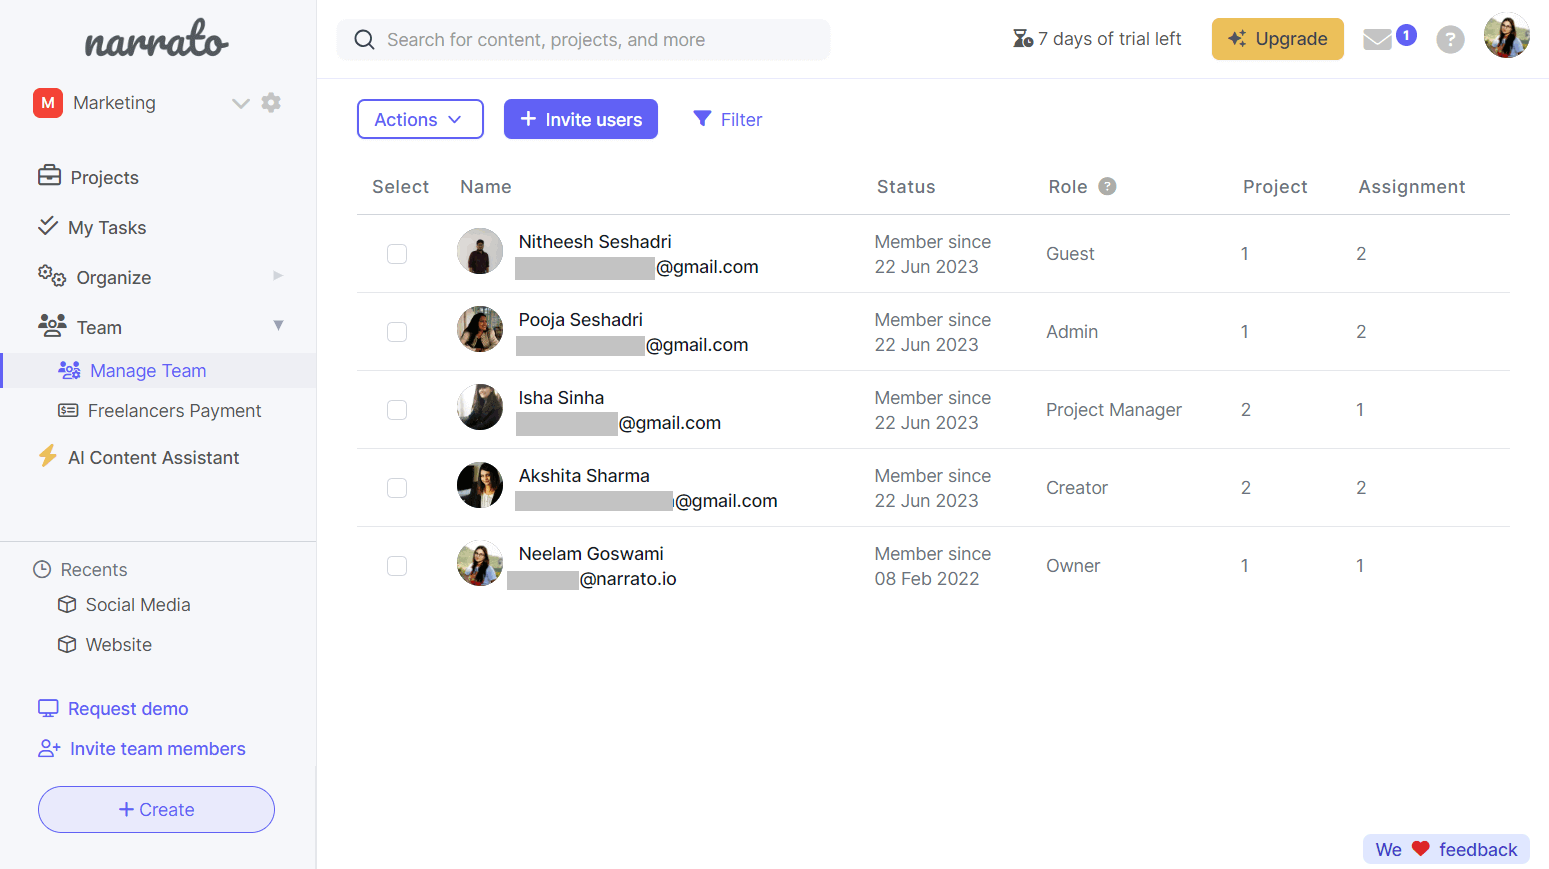Click the Owner role cell
This screenshot has height=869, width=1549.
pos(1073,566)
